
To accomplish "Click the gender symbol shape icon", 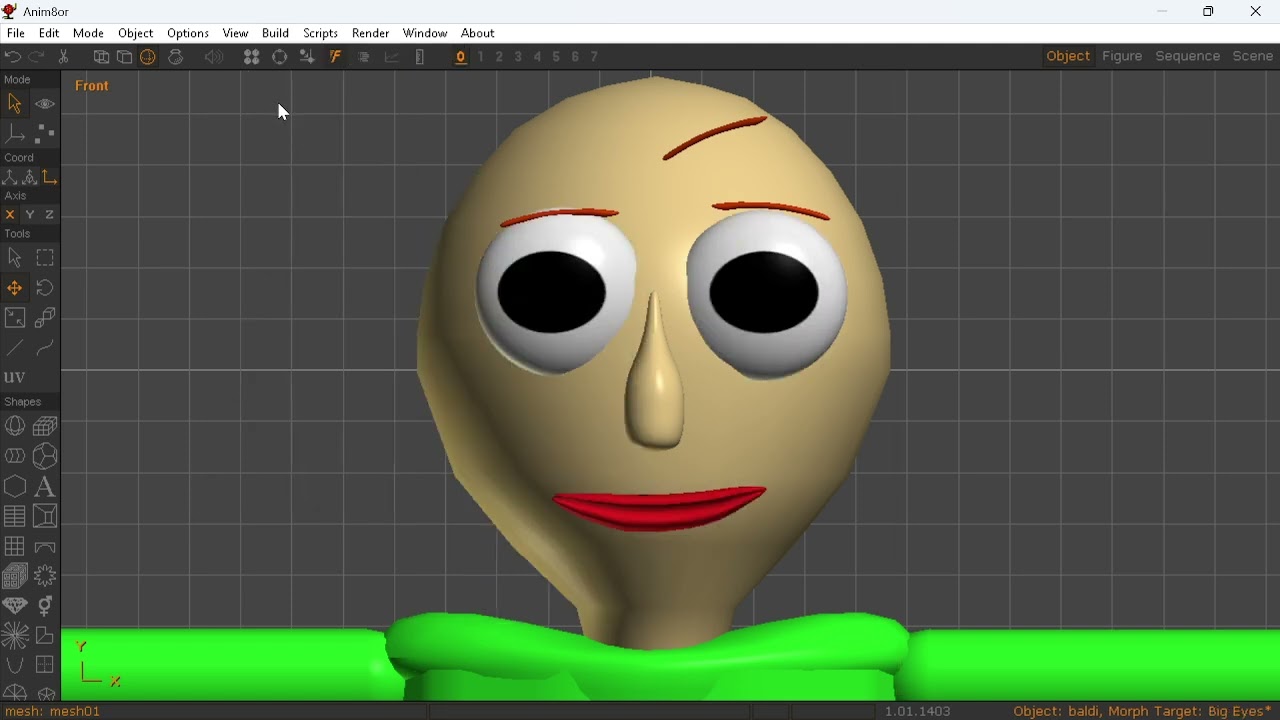I will 45,606.
